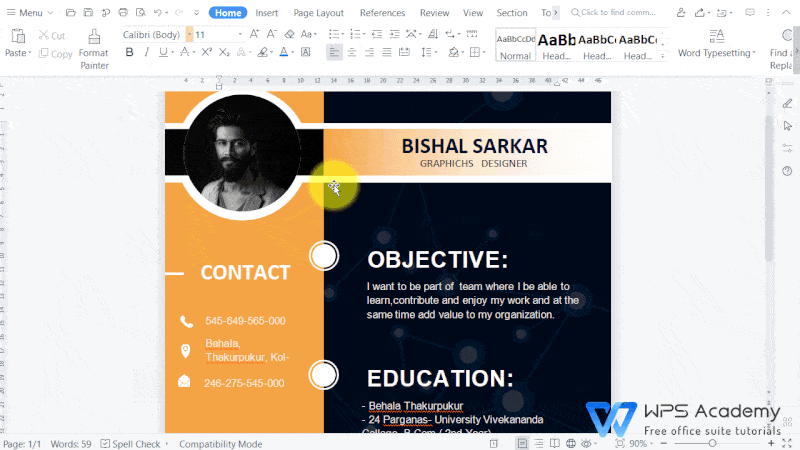Toggle Italic formatting

(x=146, y=52)
